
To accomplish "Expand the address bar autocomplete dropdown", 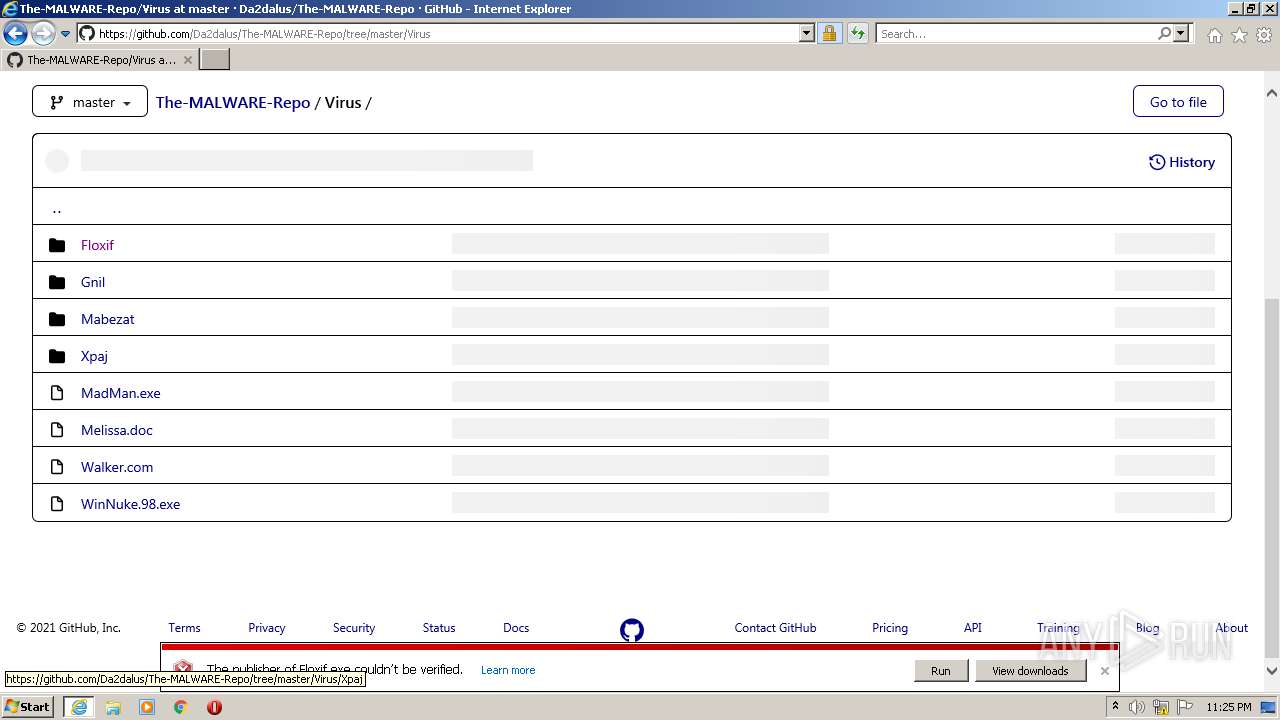I will pos(807,34).
